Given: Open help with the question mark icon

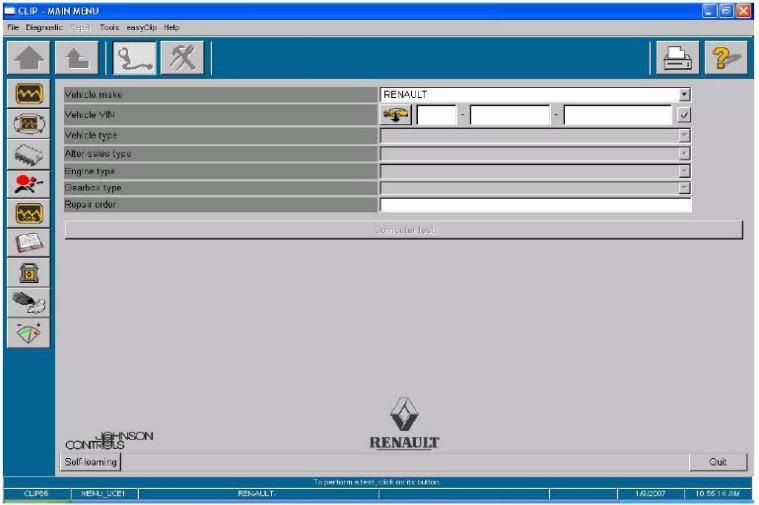Looking at the screenshot, I should pos(726,58).
